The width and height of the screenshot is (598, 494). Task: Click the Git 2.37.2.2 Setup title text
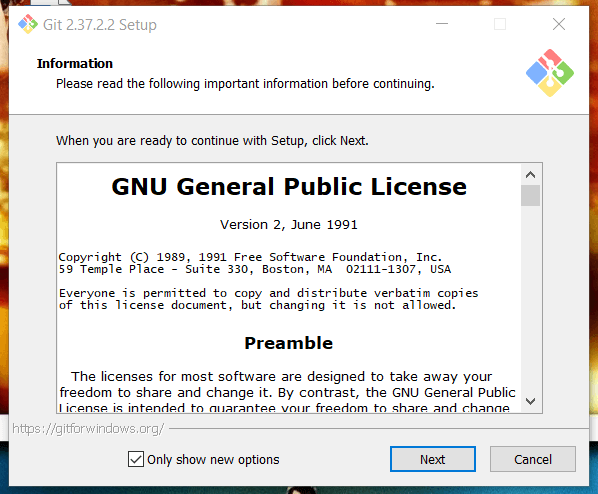pyautogui.click(x=100, y=25)
